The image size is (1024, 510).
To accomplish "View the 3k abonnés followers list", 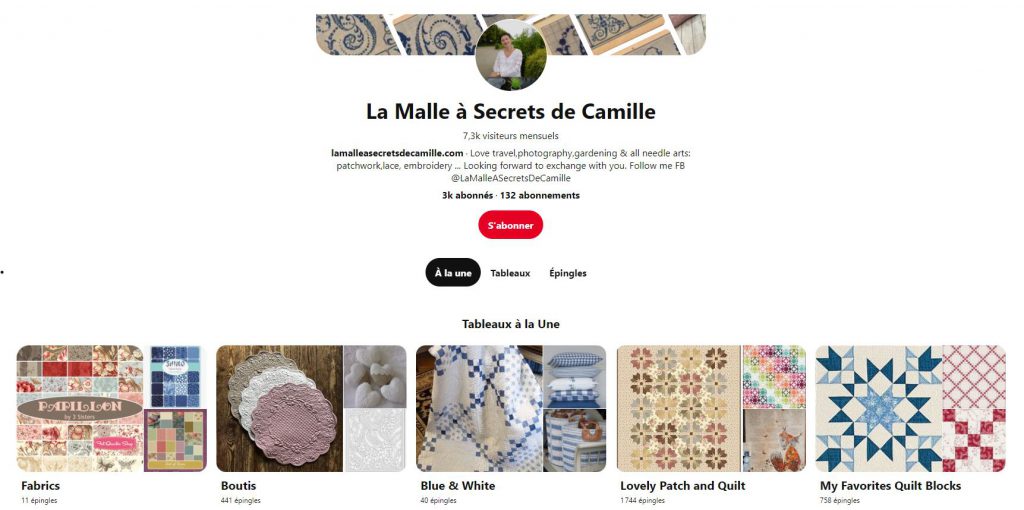I will [x=468, y=195].
